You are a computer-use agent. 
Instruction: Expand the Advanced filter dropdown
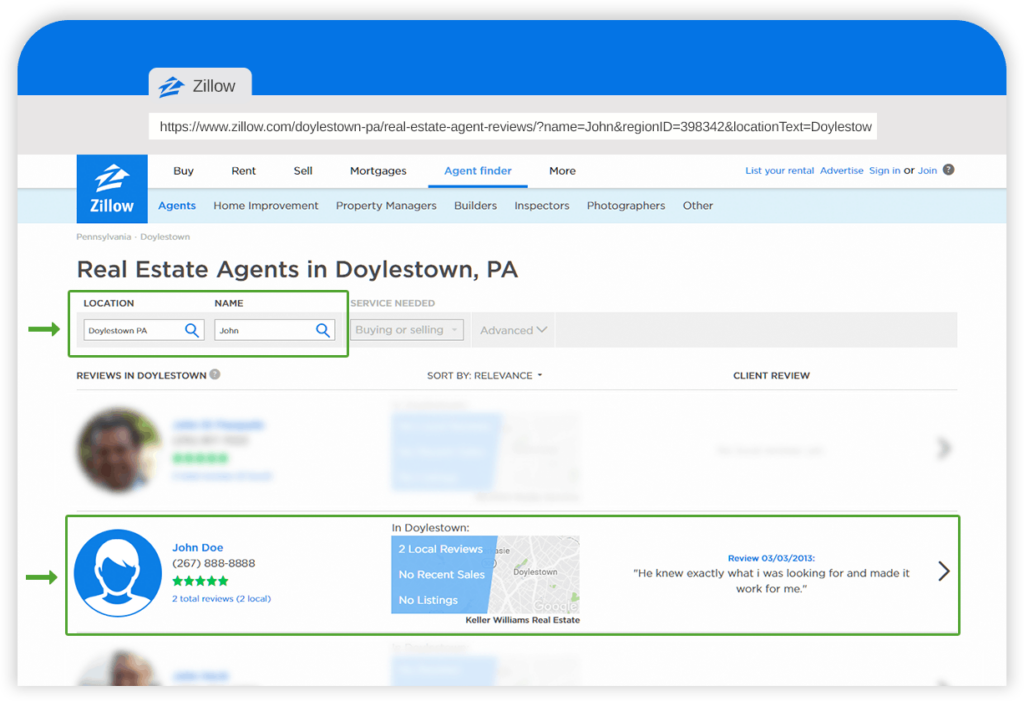512,330
